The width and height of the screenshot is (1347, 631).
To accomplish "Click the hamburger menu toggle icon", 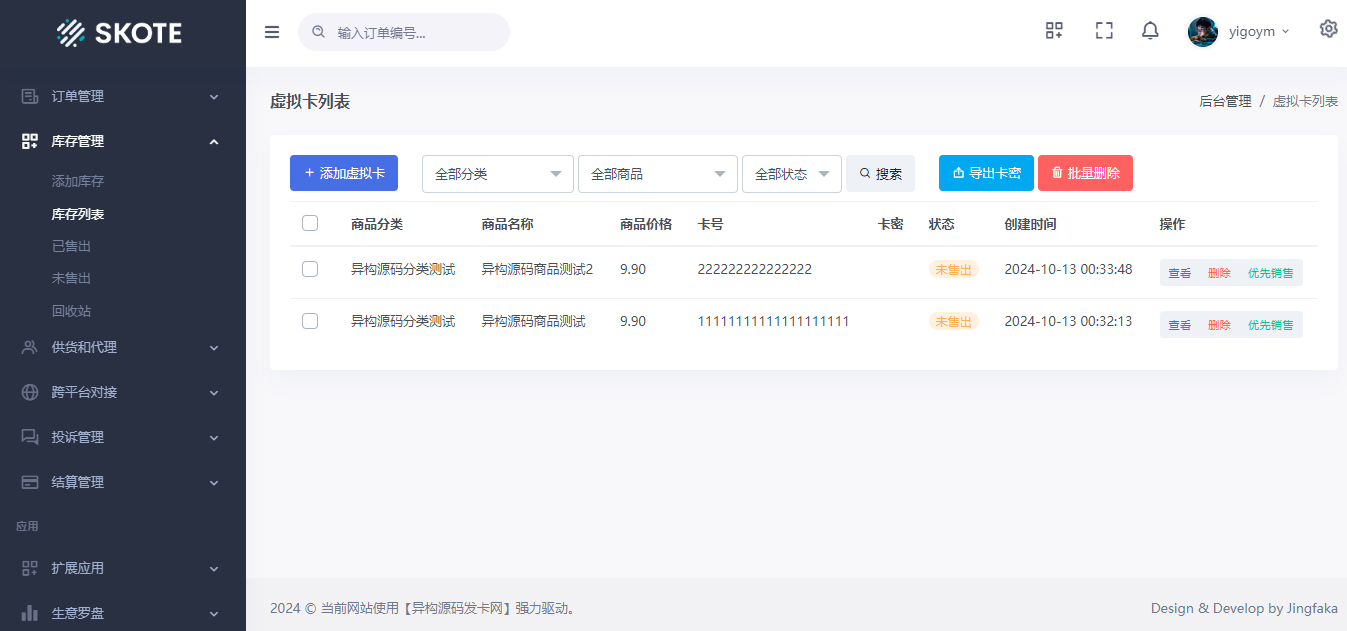I will [272, 32].
